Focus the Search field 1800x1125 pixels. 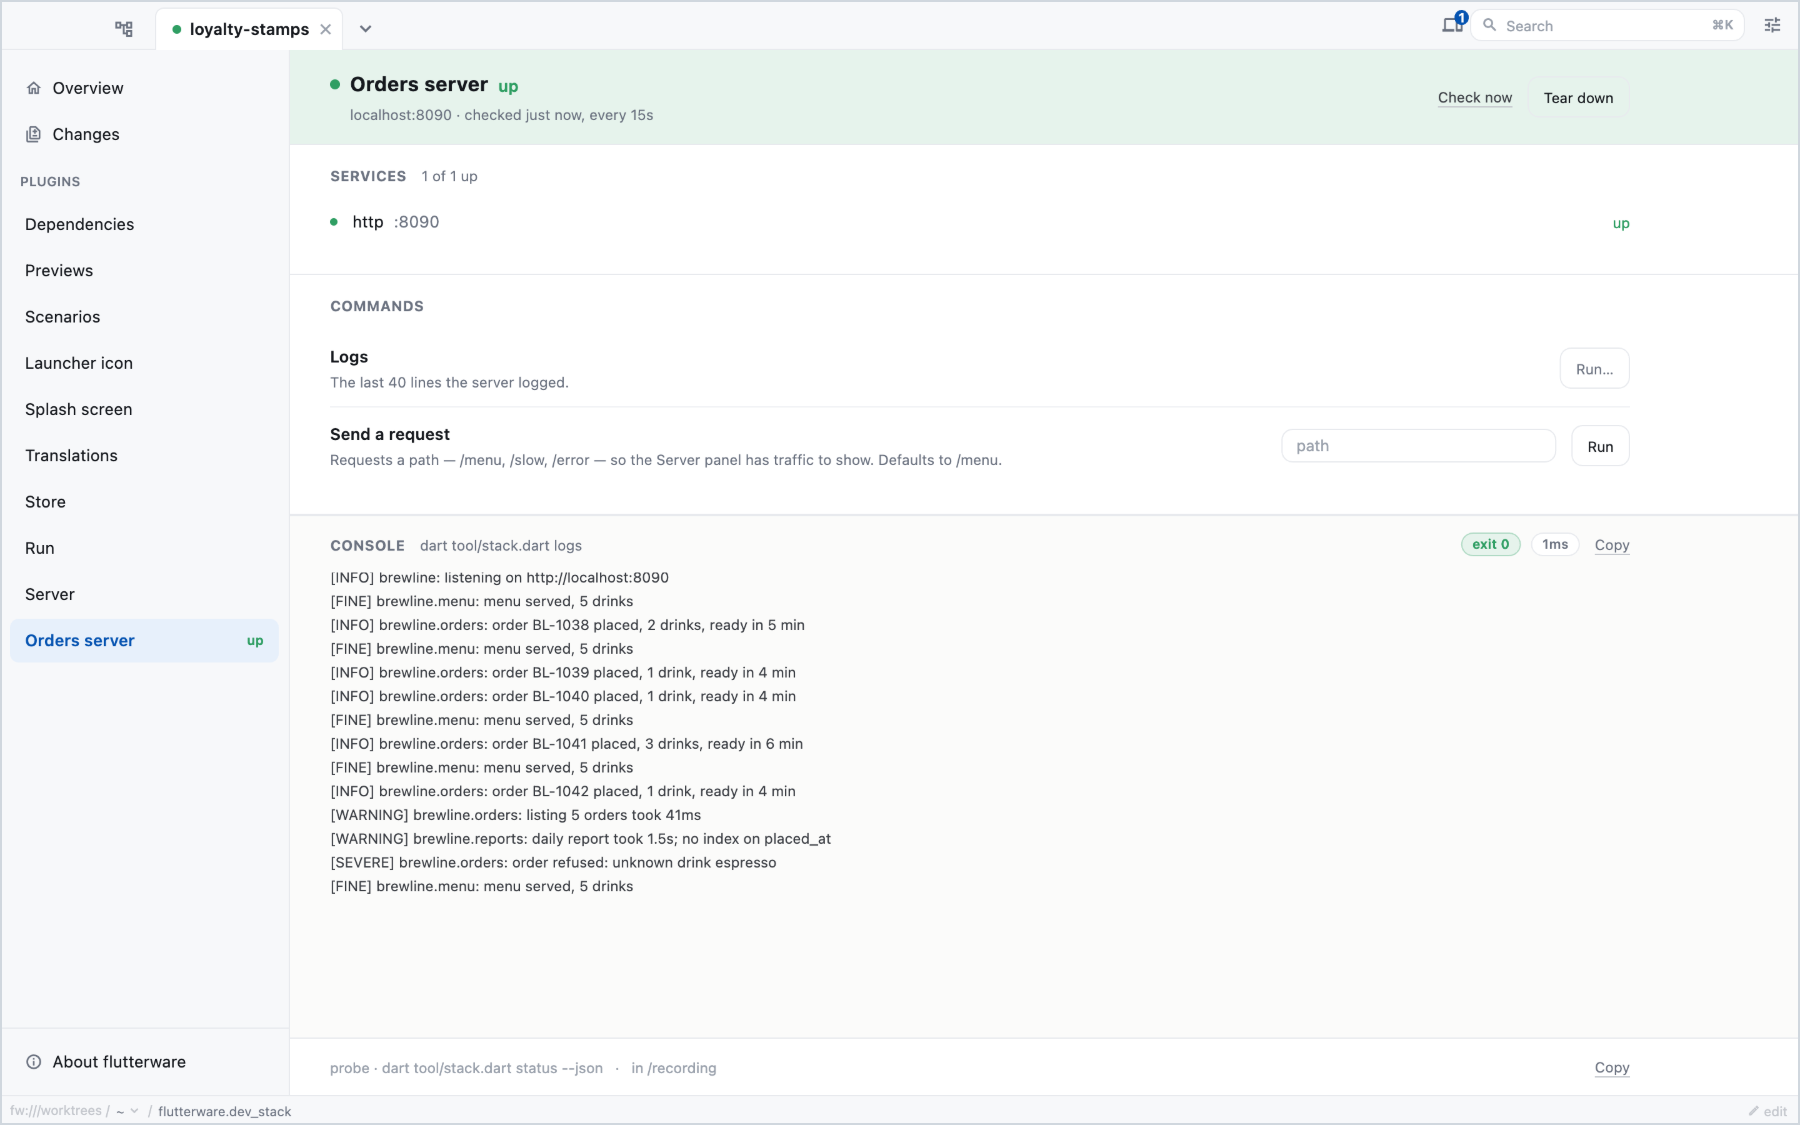[1607, 26]
